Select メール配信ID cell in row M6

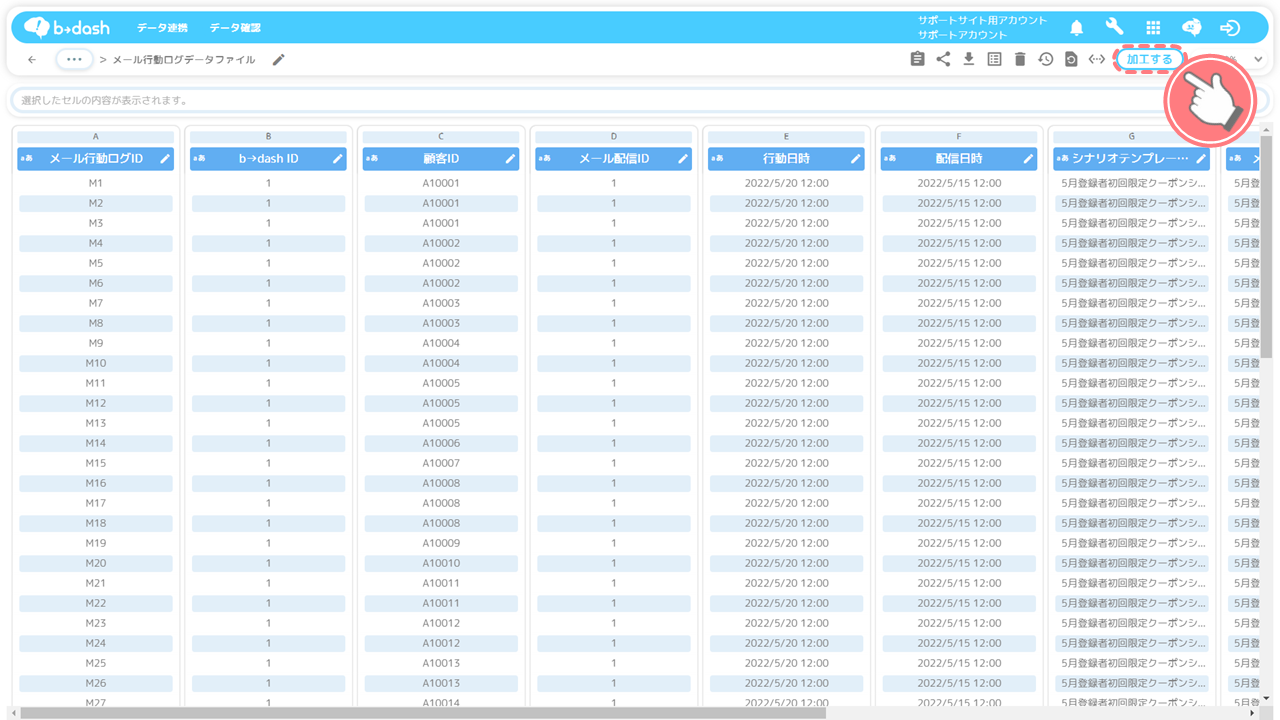pos(614,283)
